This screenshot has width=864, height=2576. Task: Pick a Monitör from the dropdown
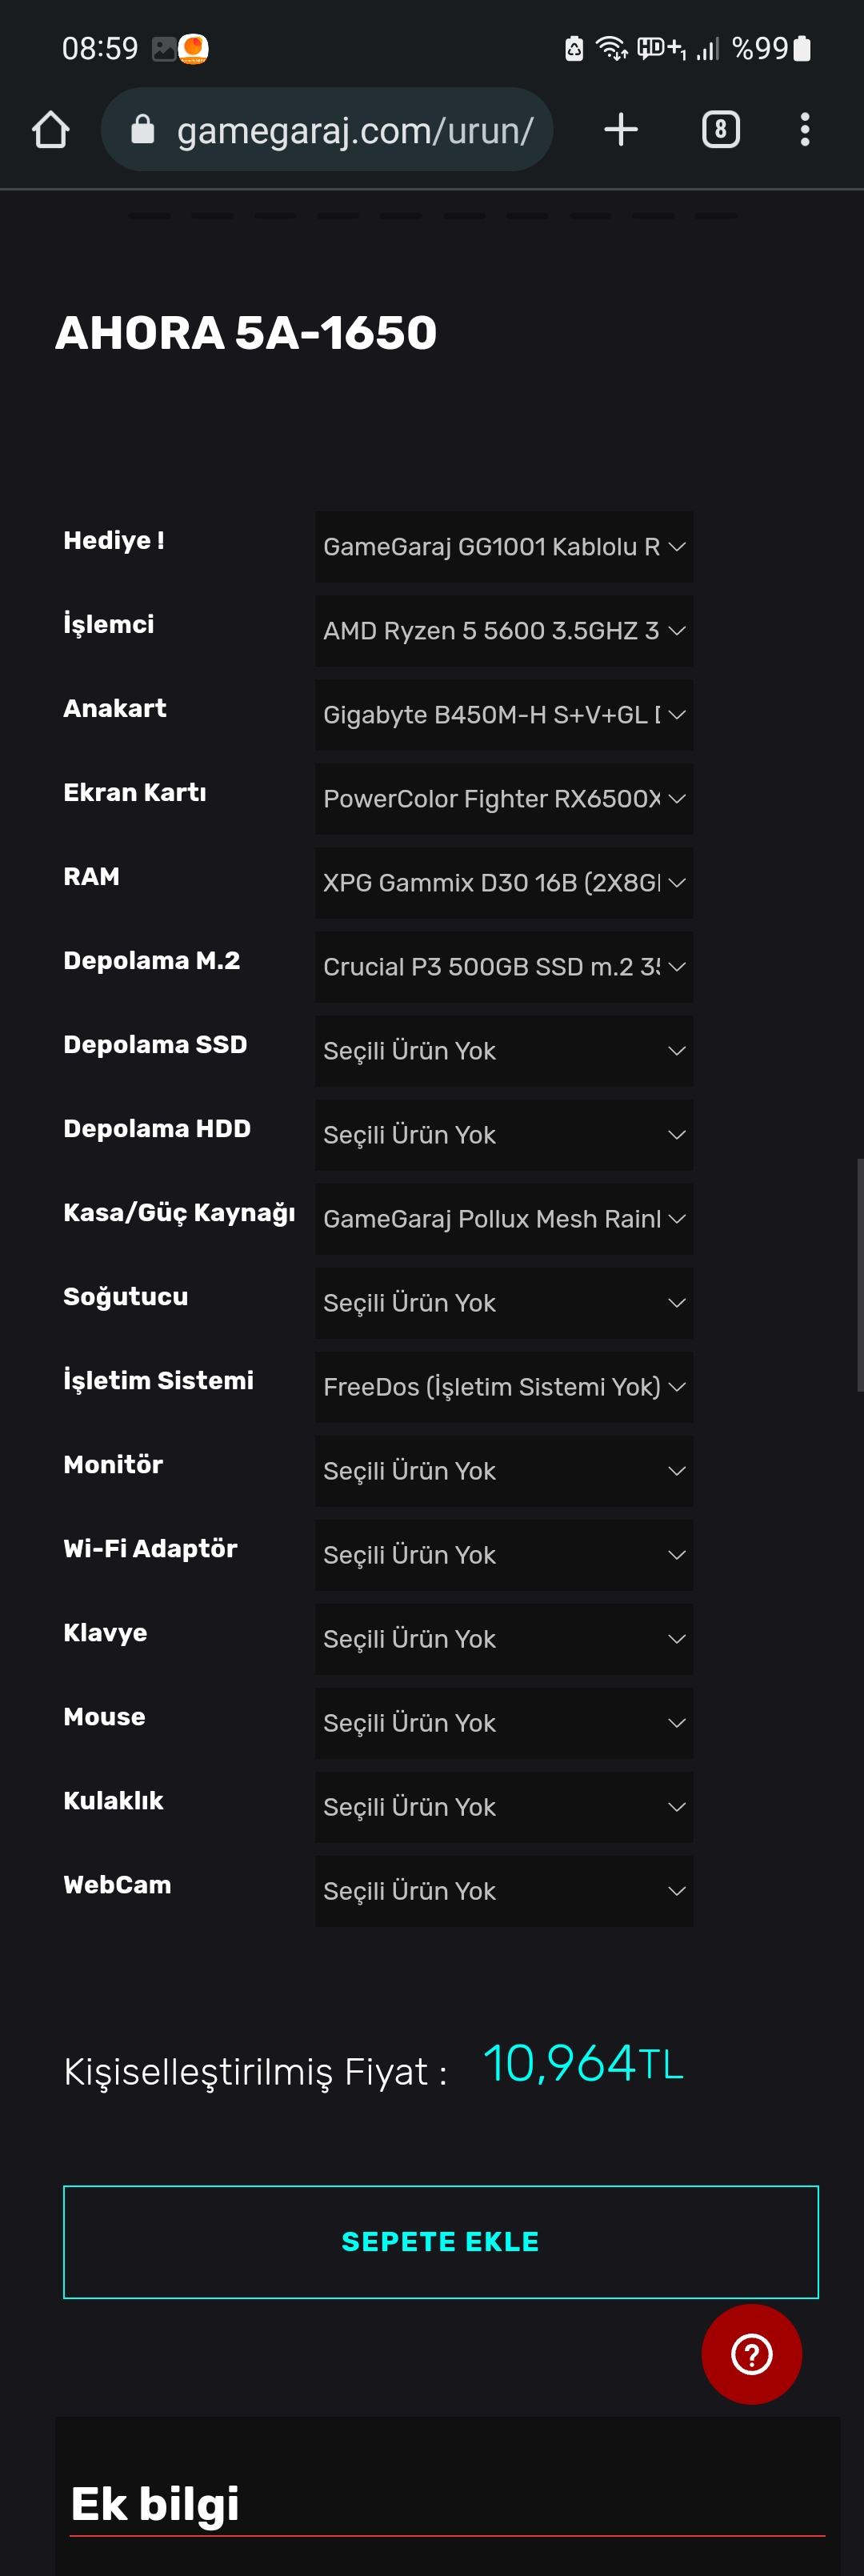coord(503,1471)
